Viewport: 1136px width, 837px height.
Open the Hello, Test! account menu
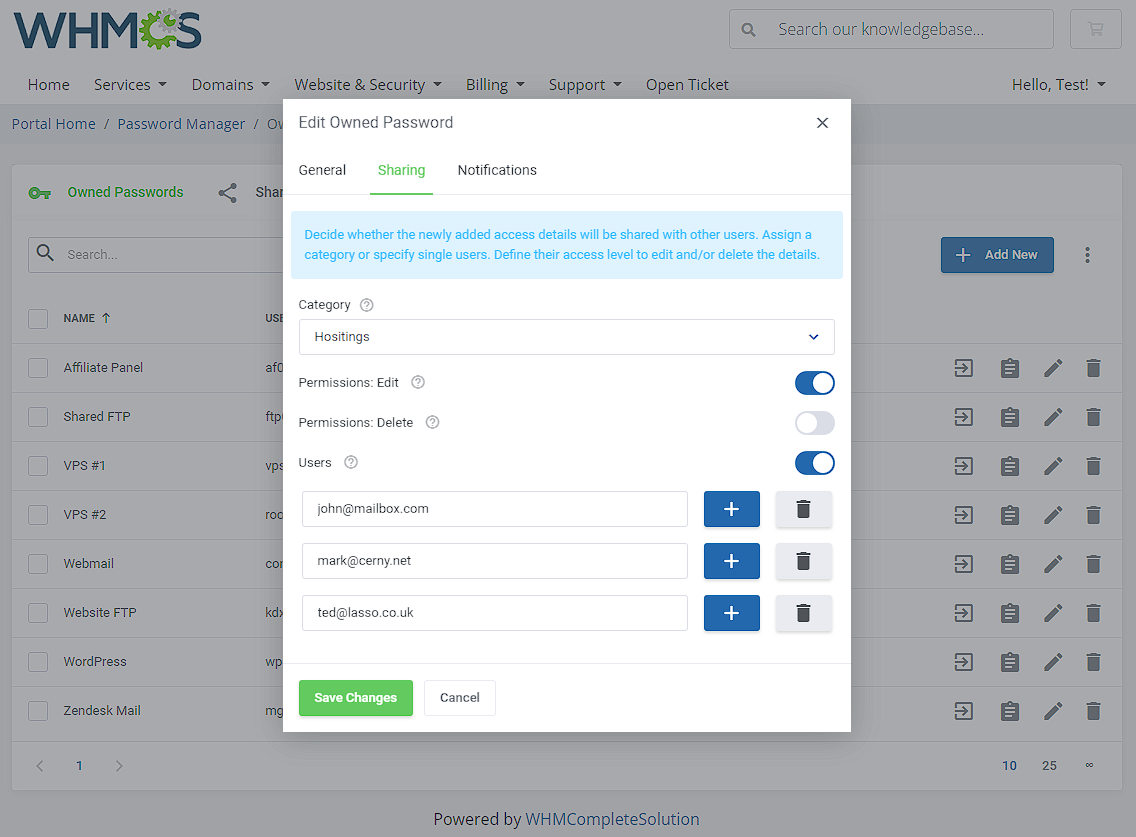(x=1058, y=85)
